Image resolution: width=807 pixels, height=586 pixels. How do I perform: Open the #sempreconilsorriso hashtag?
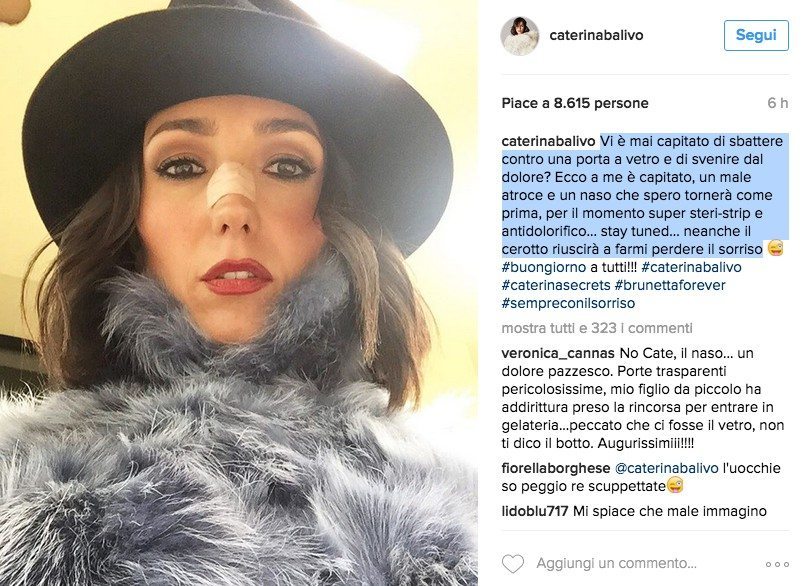click(x=568, y=303)
